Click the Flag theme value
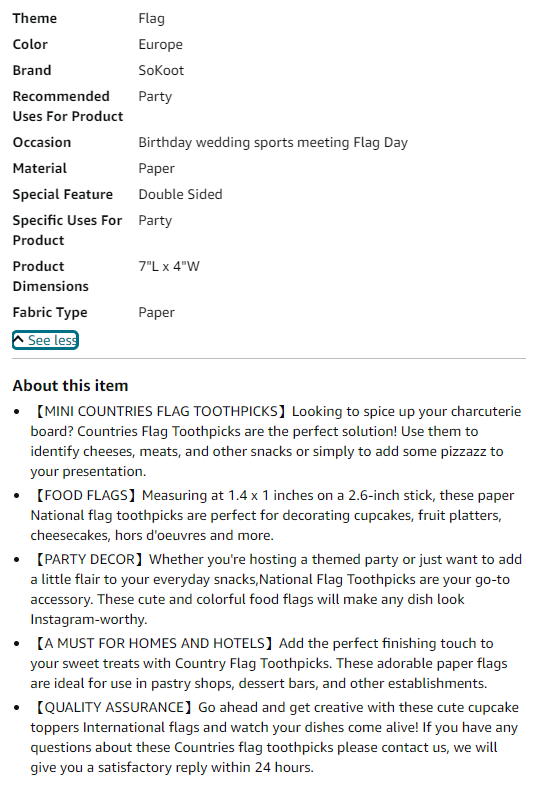 tap(152, 19)
